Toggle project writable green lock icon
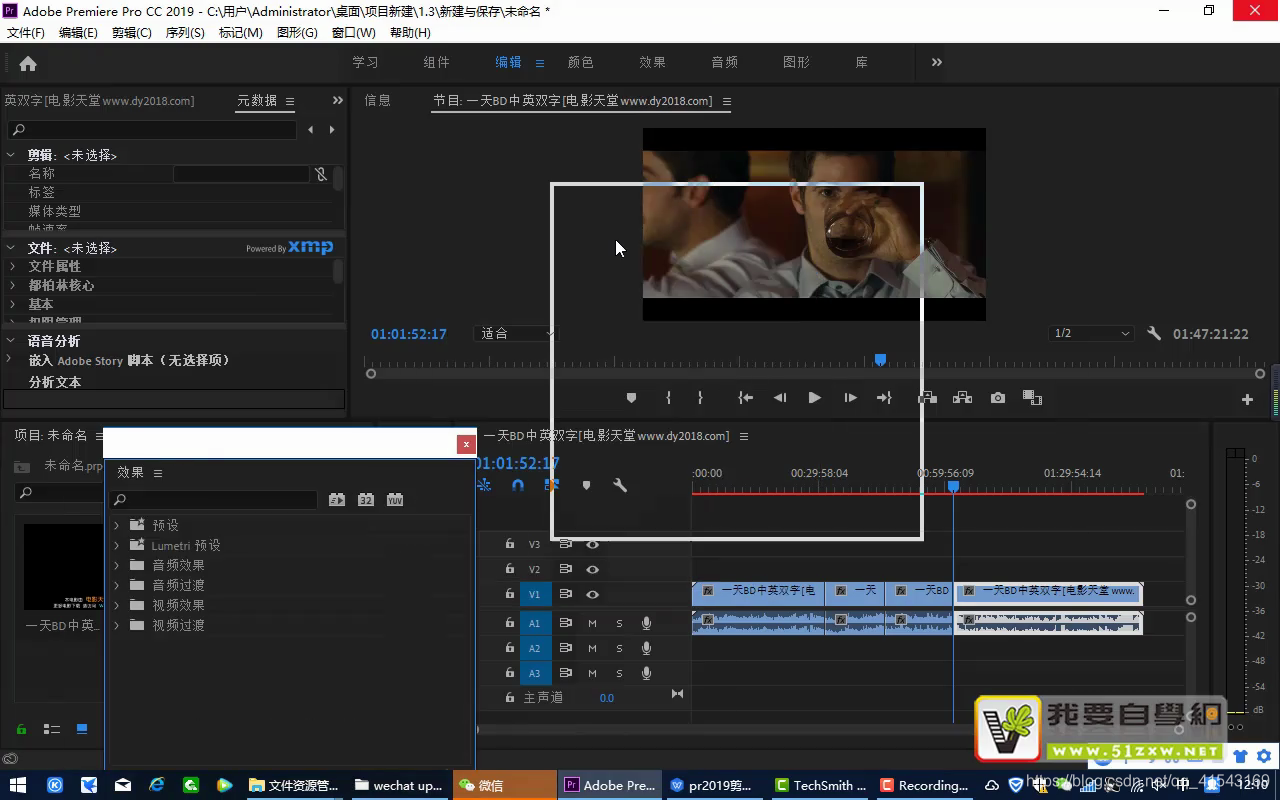The height and width of the screenshot is (800, 1280). pyautogui.click(x=21, y=729)
